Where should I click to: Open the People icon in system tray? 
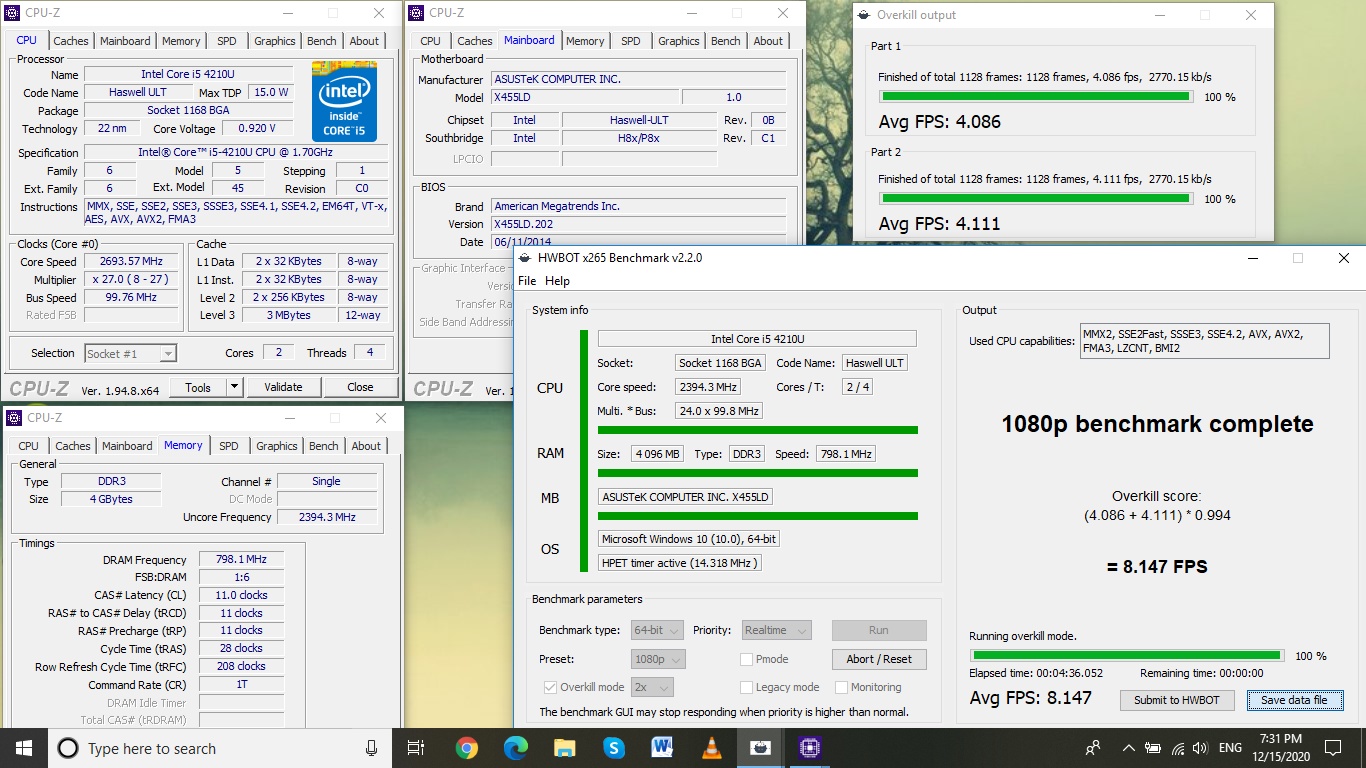(x=1093, y=748)
